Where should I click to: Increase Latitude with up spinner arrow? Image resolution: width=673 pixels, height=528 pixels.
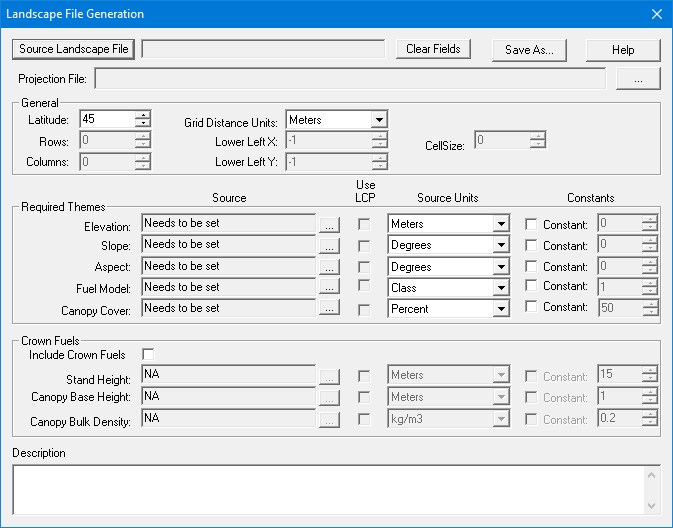point(142,115)
